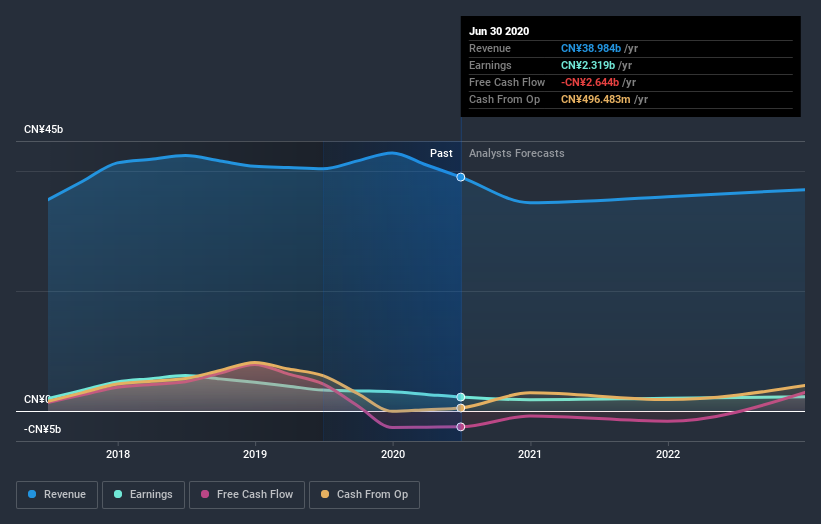Click the Earnings row label in tooltip
The width and height of the screenshot is (821, 524).
(x=490, y=65)
